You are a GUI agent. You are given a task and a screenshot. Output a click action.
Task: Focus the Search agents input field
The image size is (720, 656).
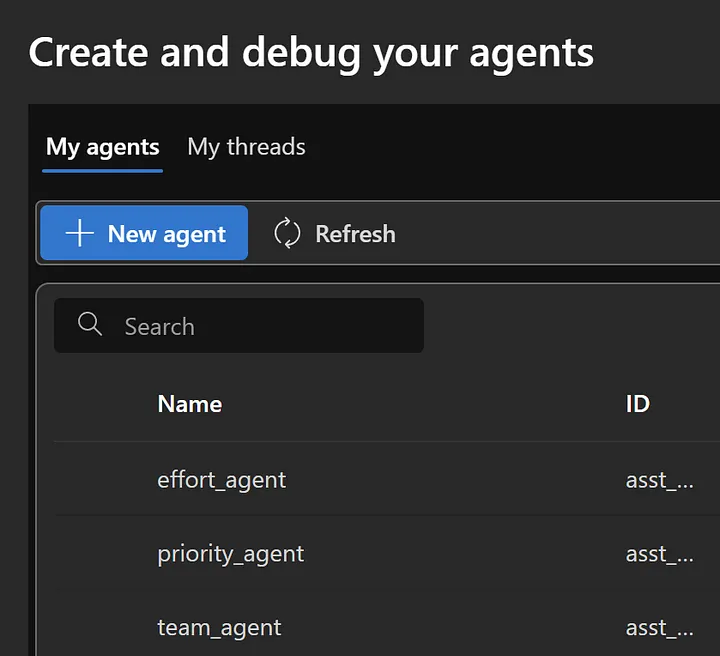(x=260, y=326)
